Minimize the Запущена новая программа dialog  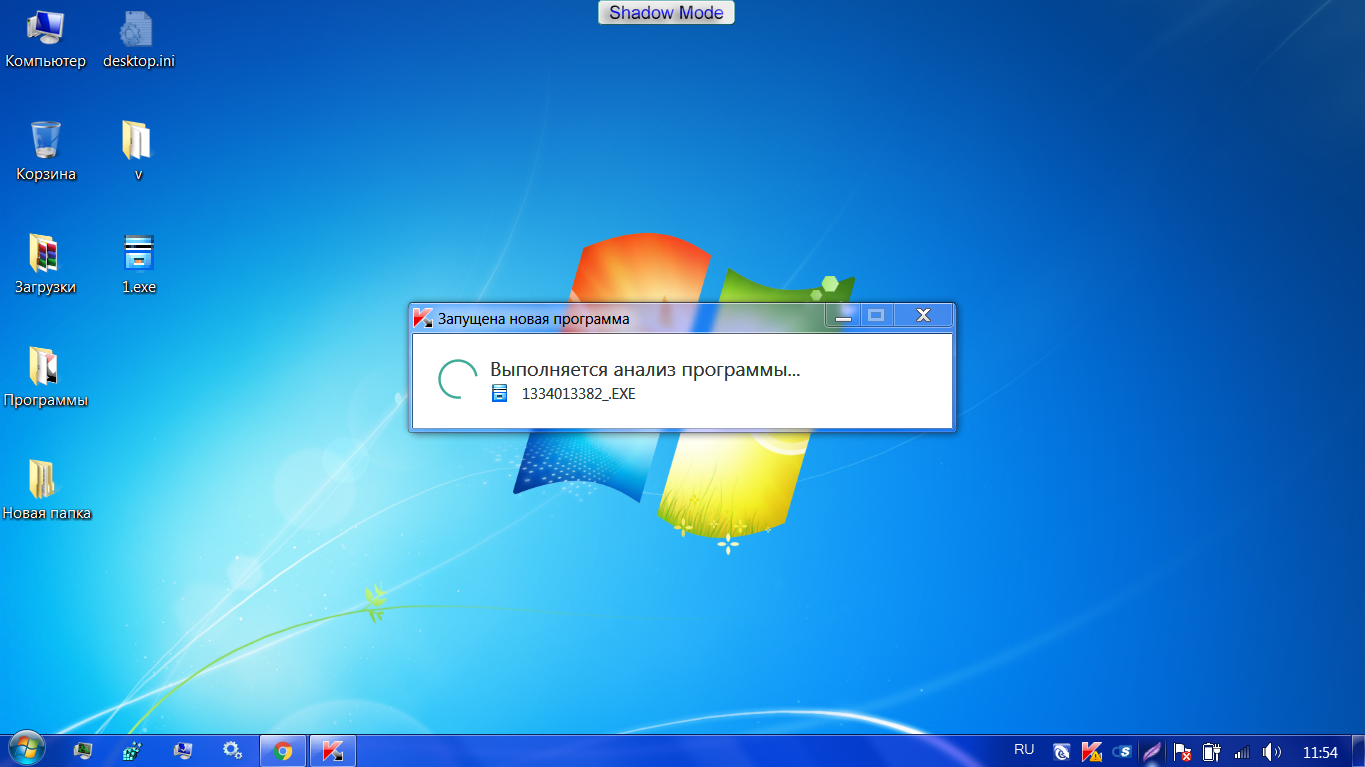(843, 316)
